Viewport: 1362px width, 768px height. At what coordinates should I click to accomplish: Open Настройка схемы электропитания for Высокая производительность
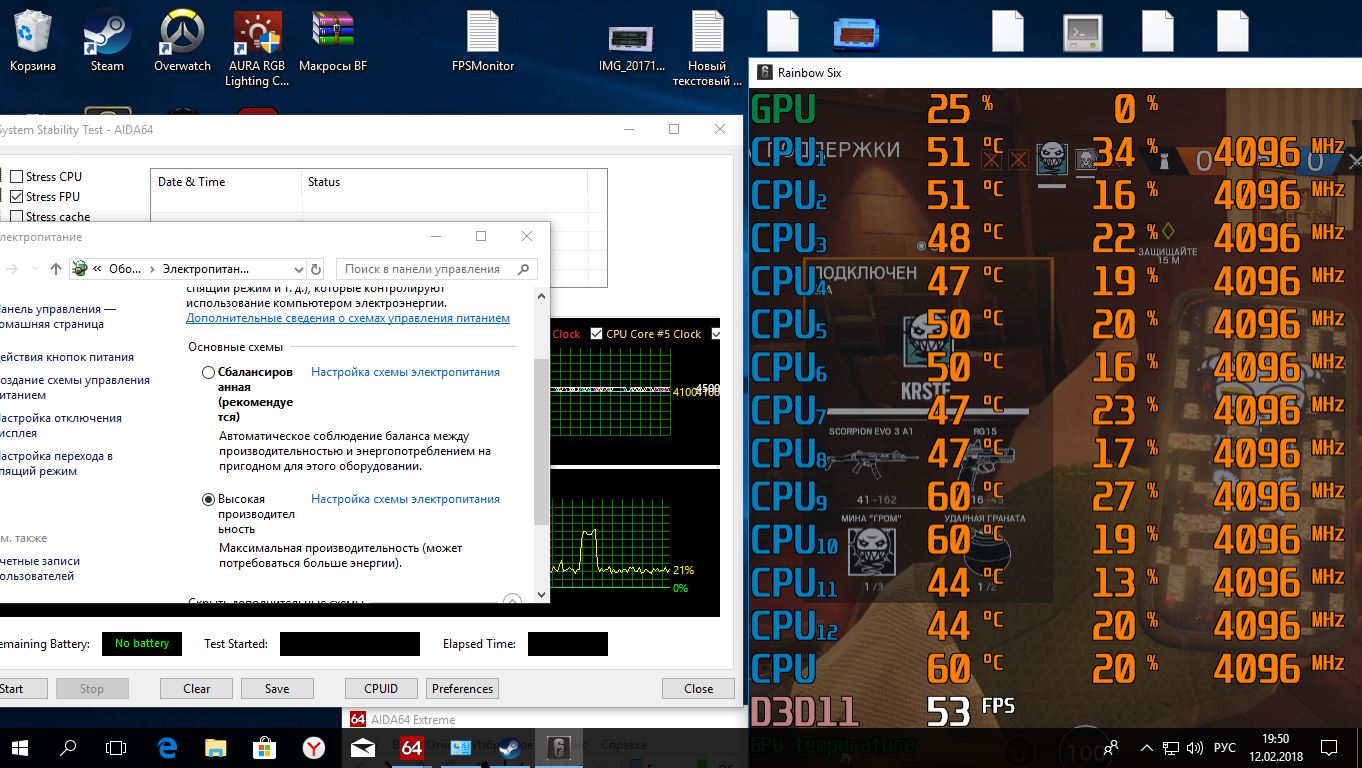point(405,499)
